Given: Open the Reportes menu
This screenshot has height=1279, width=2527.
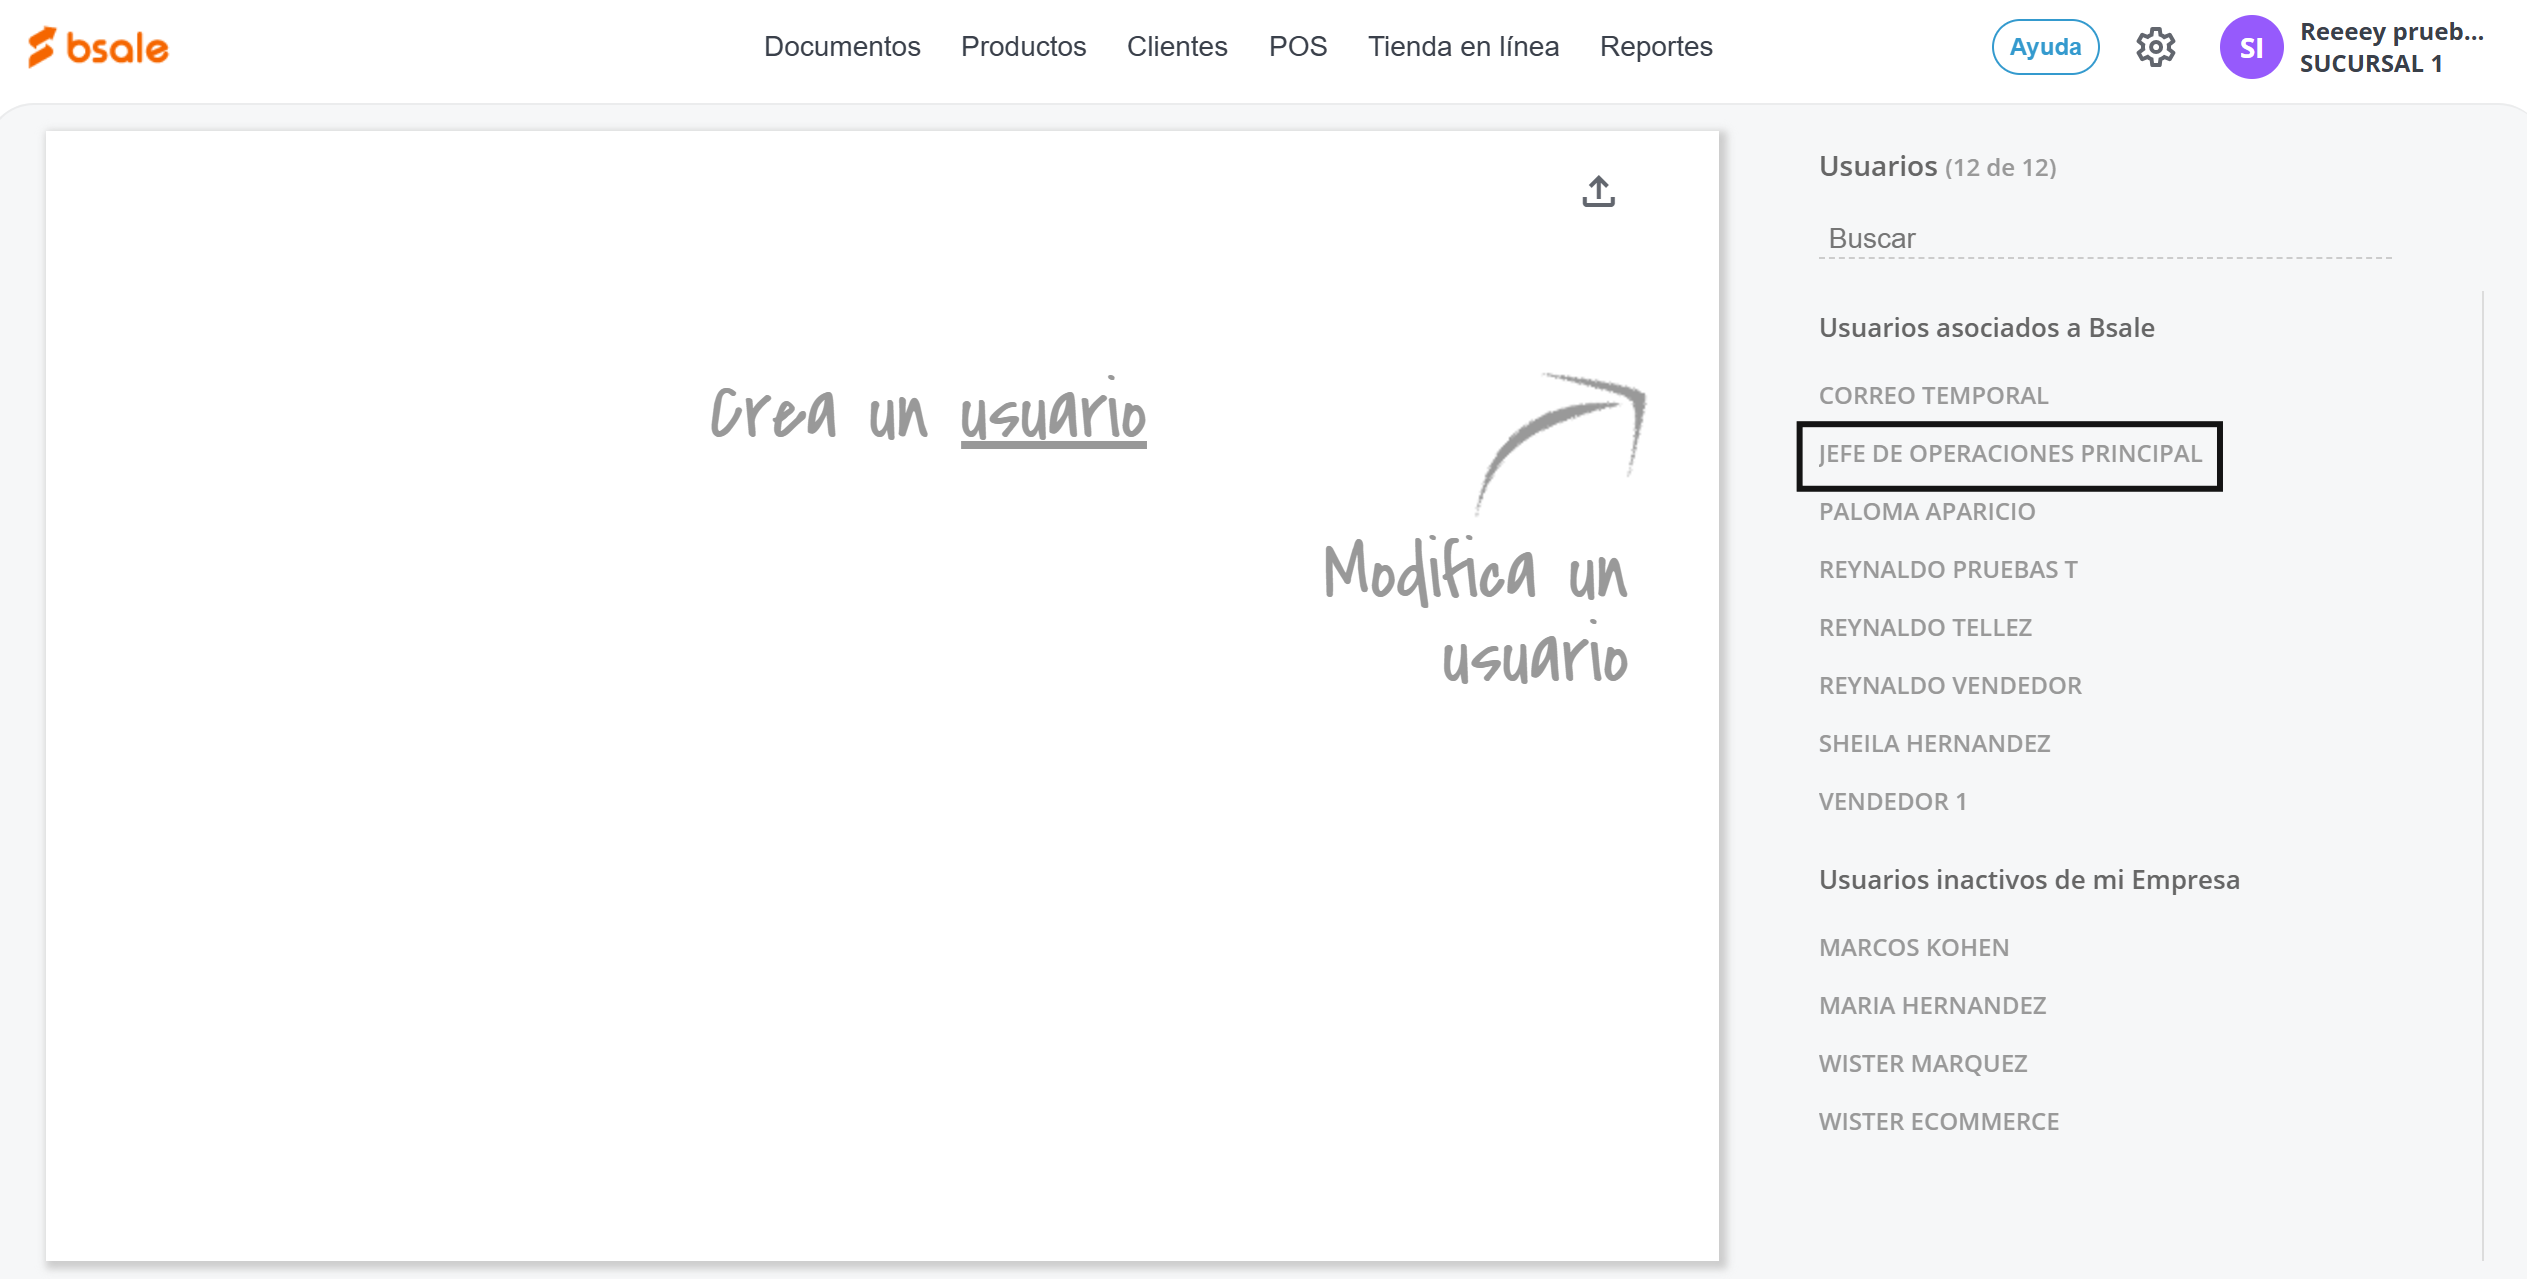Looking at the screenshot, I should 1655,47.
